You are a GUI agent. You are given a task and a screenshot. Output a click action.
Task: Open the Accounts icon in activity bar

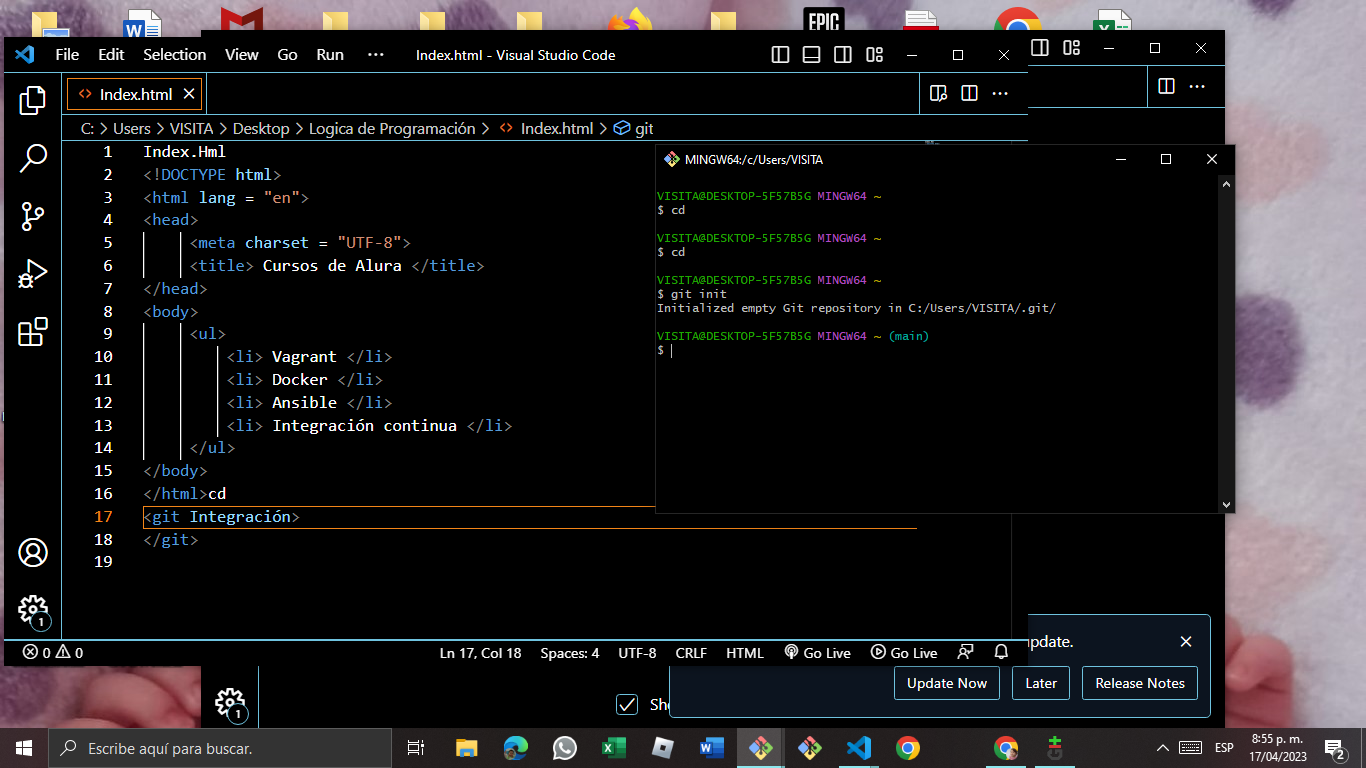[33, 552]
